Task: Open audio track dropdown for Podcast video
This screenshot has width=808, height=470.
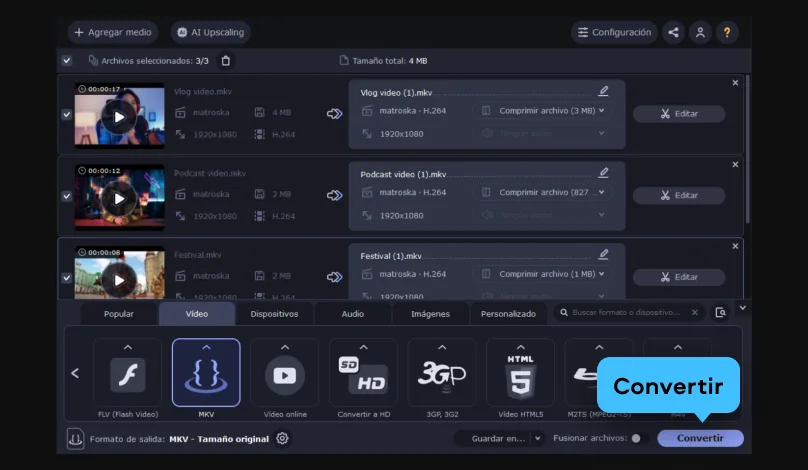Action: [x=543, y=215]
